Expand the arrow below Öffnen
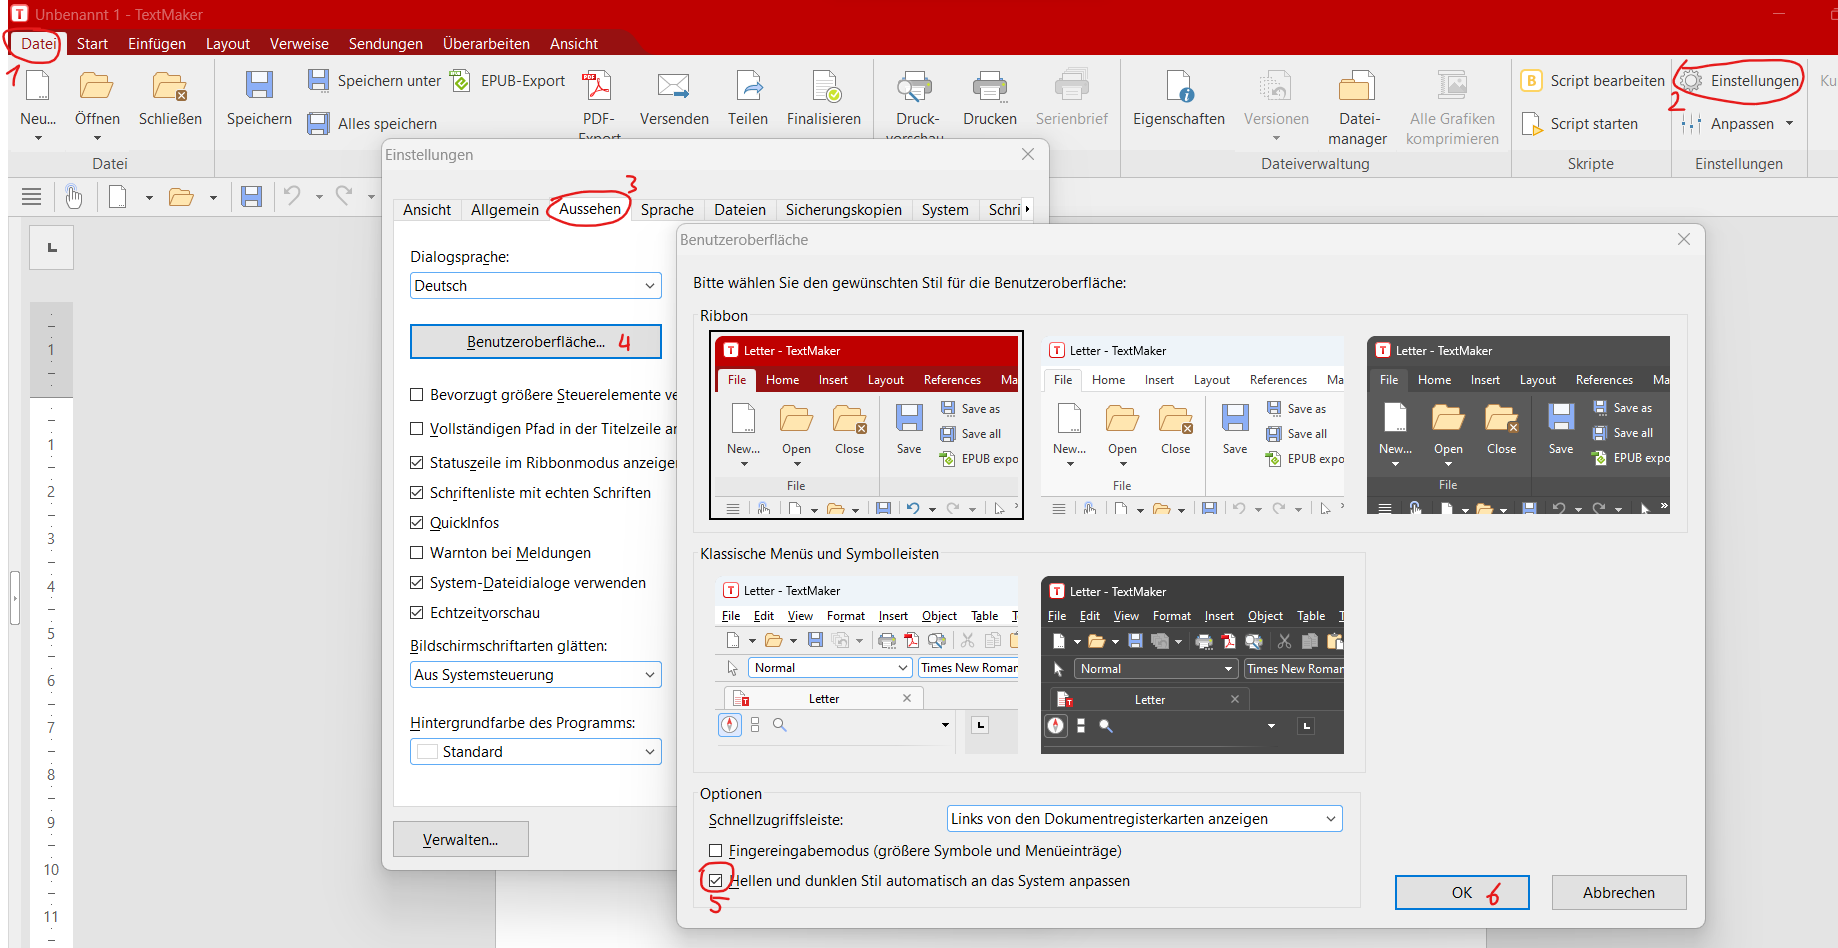The height and width of the screenshot is (948, 1838). coord(96,139)
